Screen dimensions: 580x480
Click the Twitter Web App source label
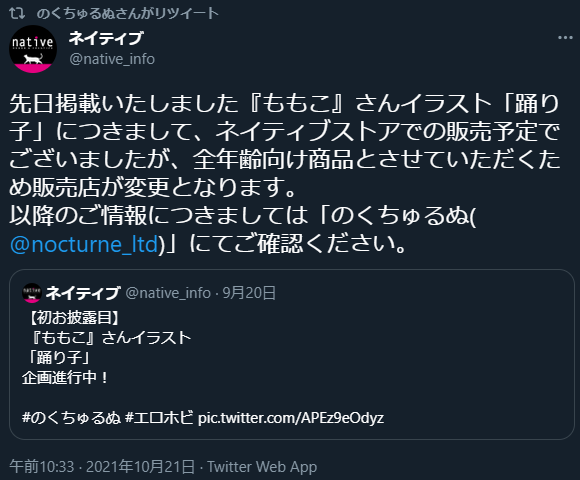pos(262,467)
